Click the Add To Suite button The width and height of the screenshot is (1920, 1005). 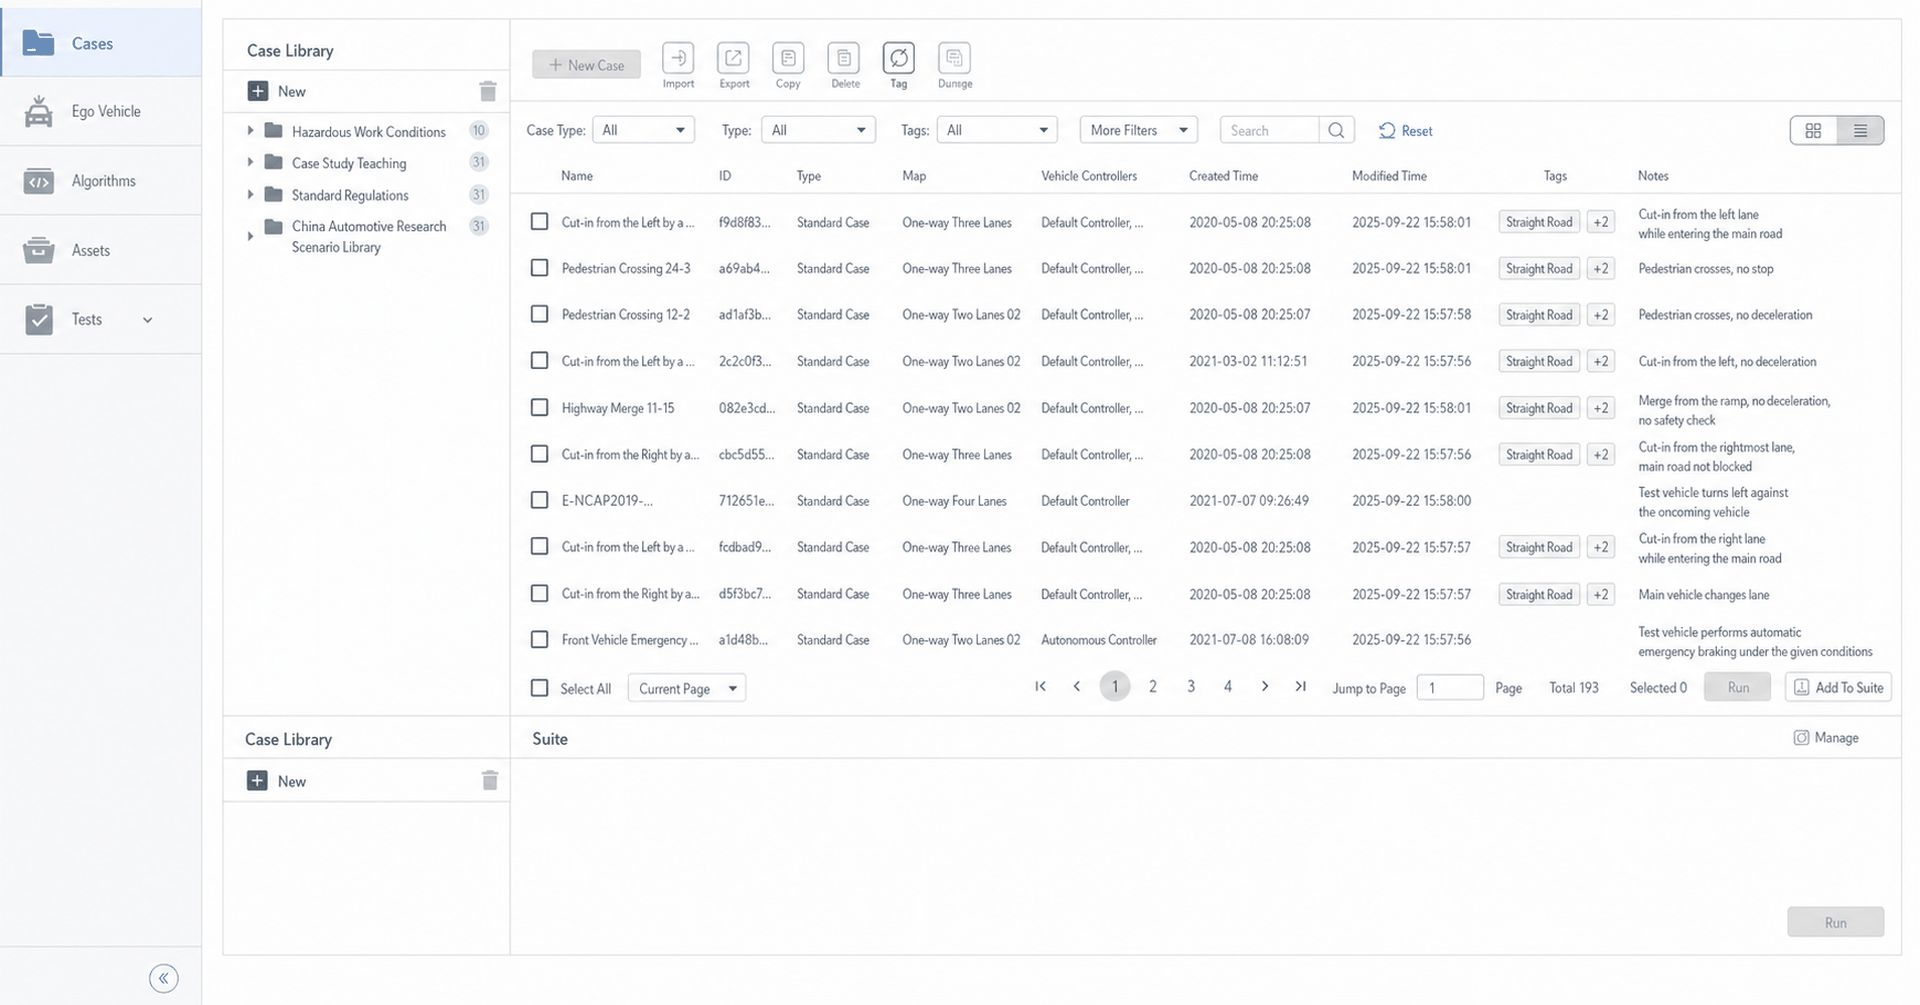click(1838, 687)
